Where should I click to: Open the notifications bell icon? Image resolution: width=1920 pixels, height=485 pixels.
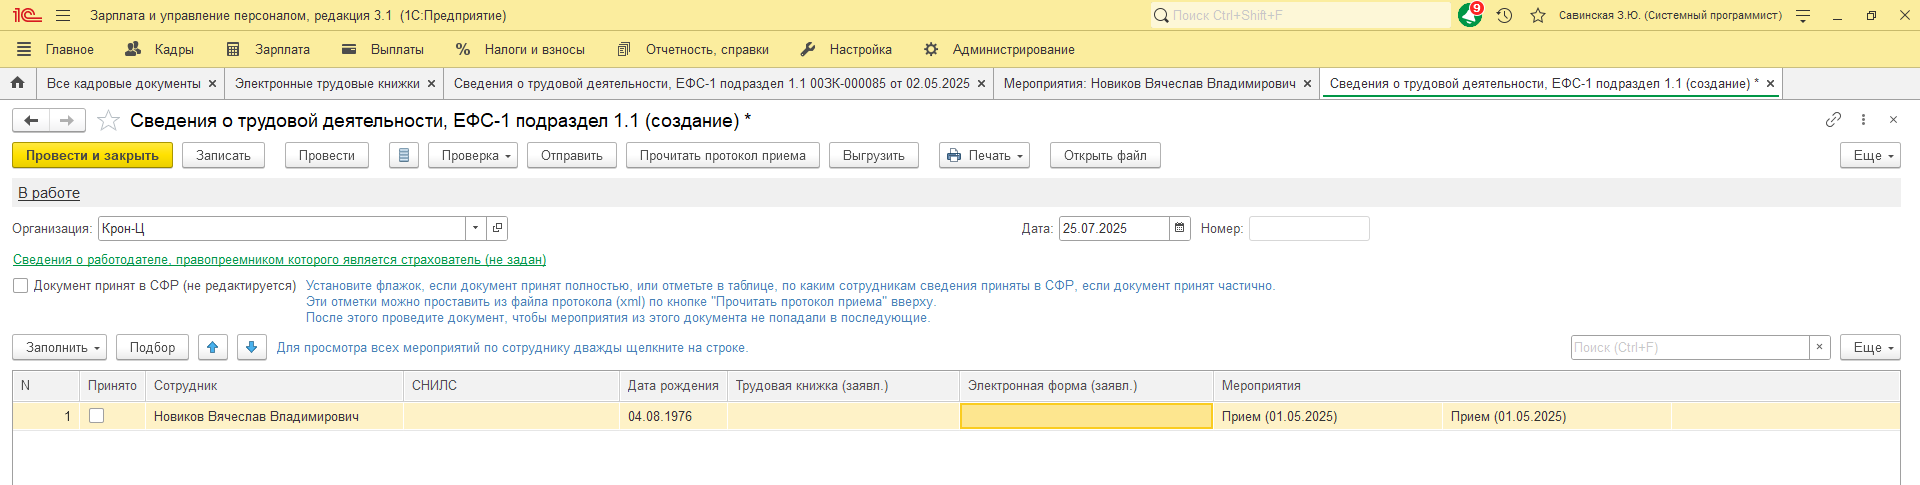[x=1469, y=15]
